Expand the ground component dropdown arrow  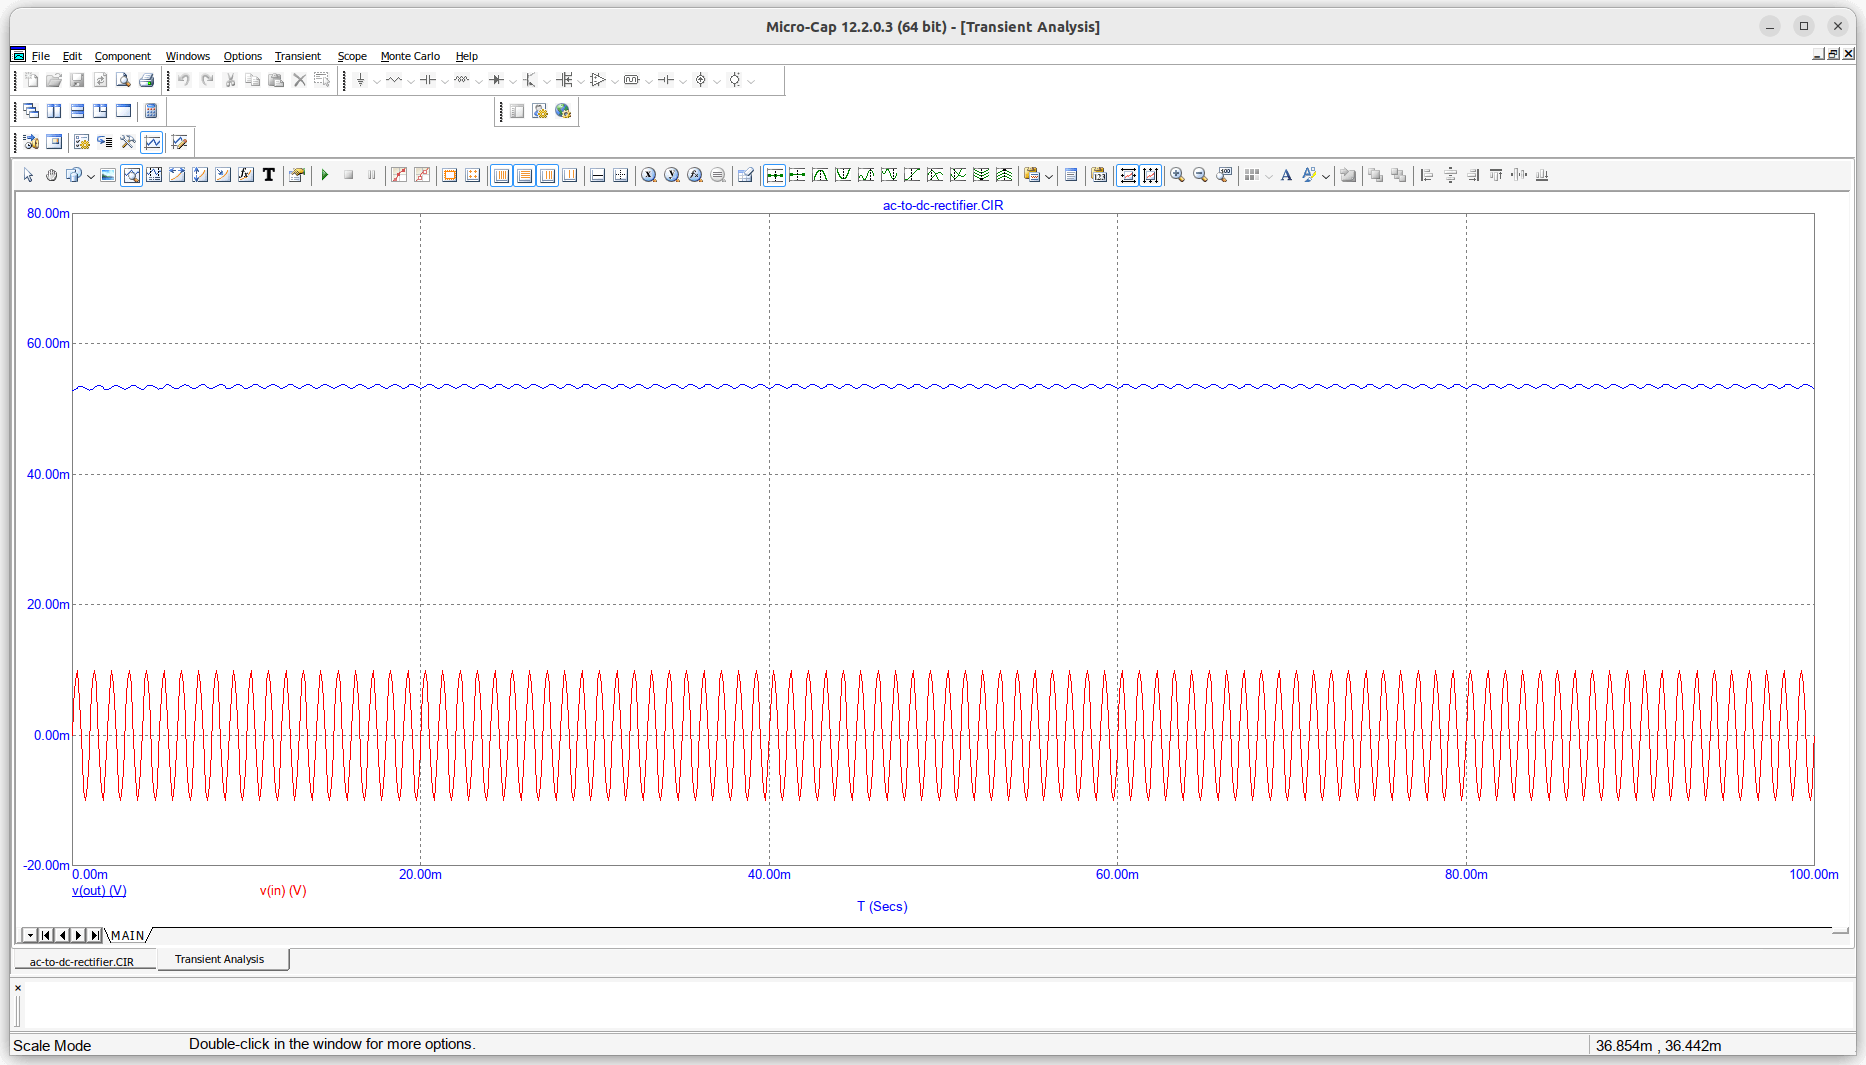click(x=376, y=81)
